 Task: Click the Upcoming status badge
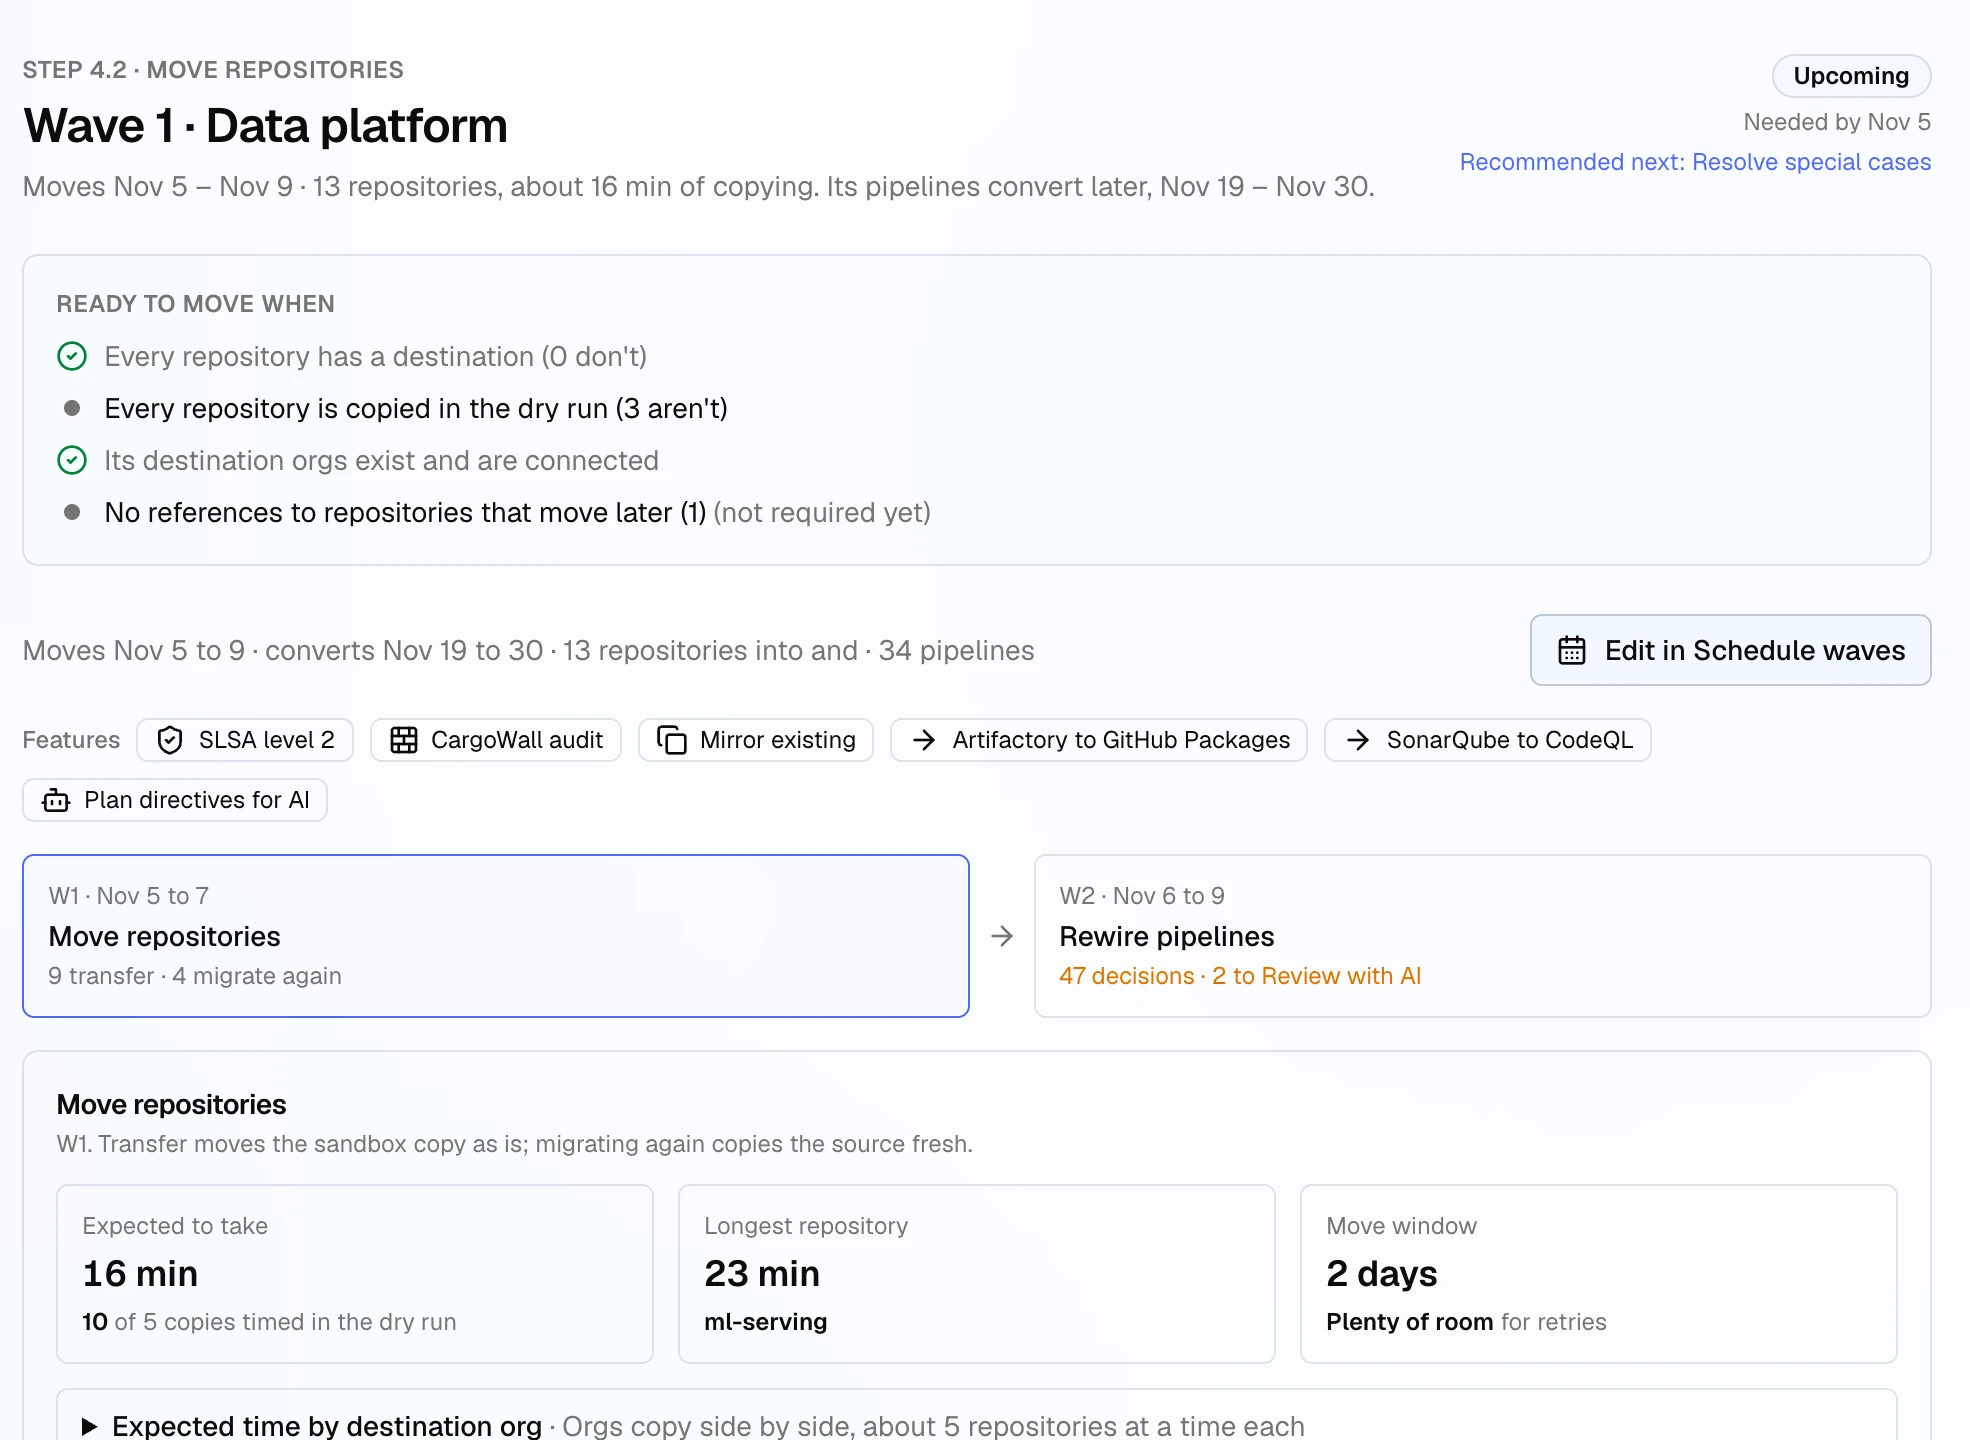tap(1851, 77)
